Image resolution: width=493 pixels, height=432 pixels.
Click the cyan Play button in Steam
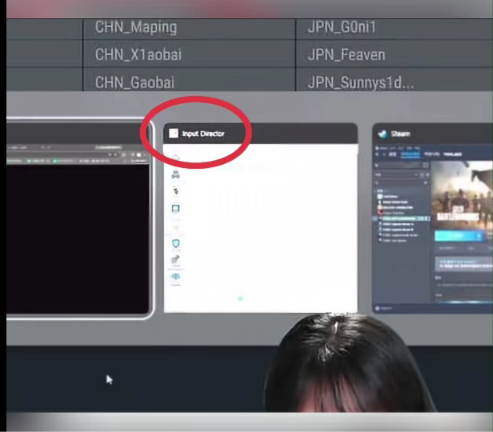point(459,236)
